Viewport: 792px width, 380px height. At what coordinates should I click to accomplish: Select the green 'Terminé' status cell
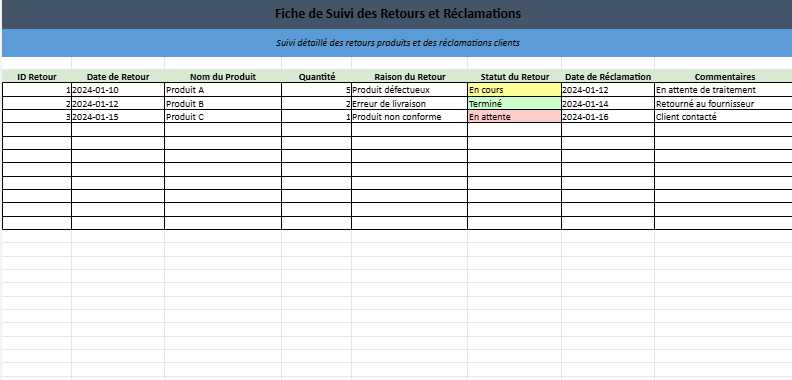pos(514,104)
